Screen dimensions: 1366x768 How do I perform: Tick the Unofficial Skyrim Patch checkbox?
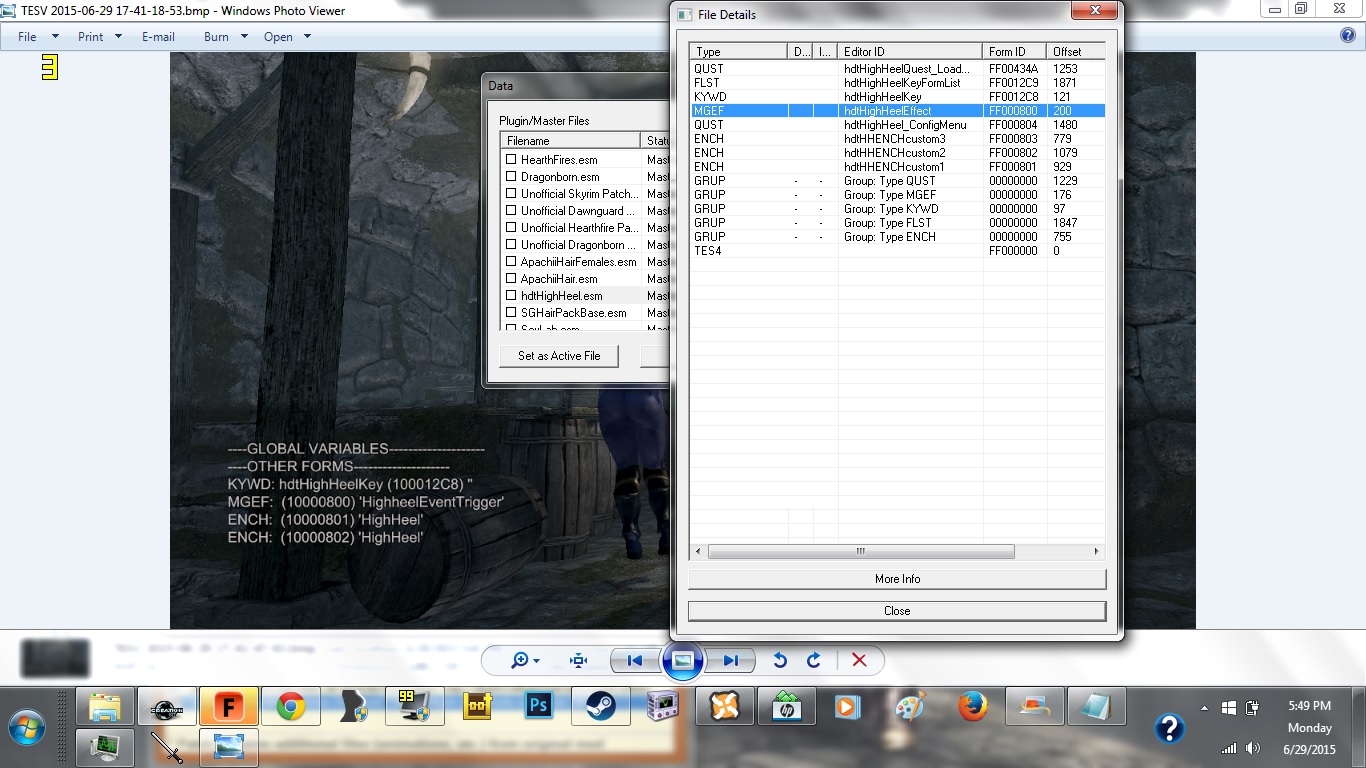click(x=511, y=194)
